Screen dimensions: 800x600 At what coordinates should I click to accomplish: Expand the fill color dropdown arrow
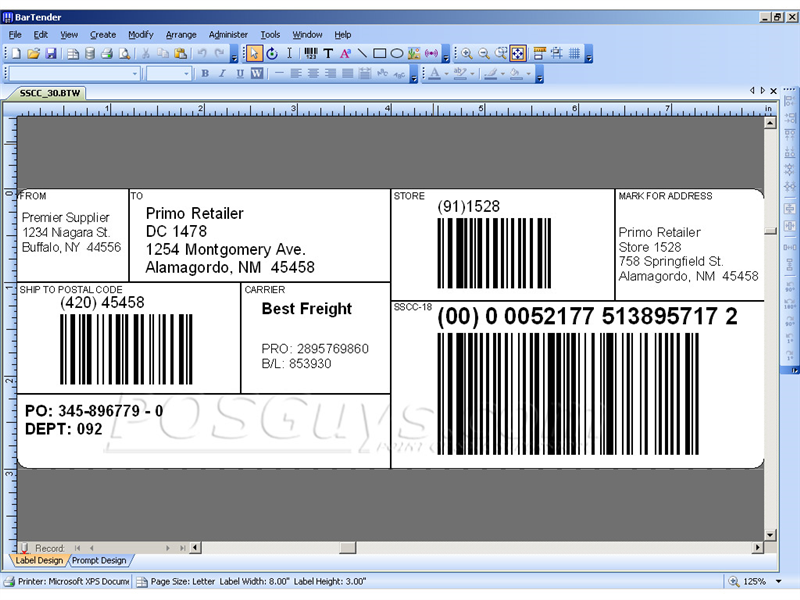(x=529, y=74)
